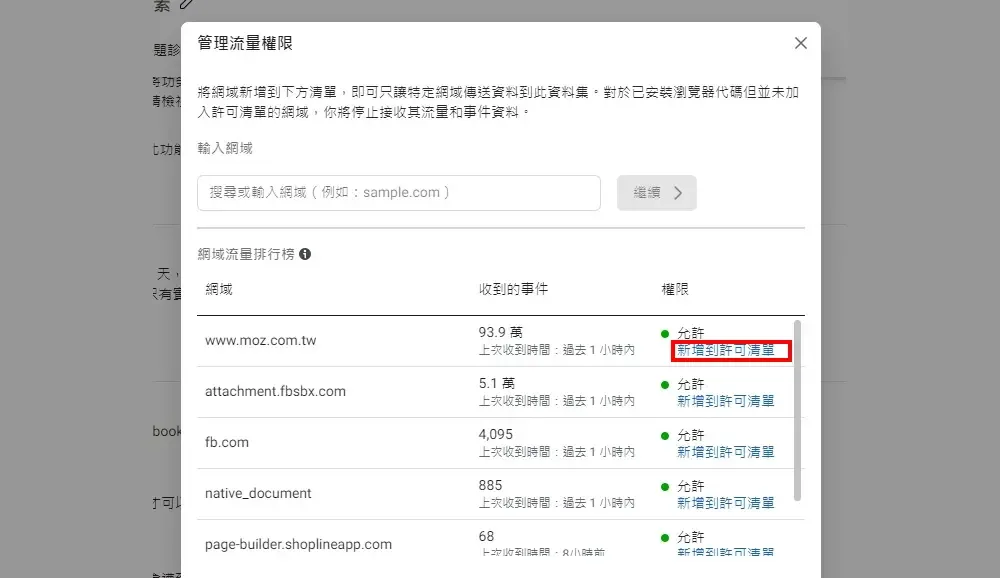Click the 網域流量排行榜 heading

tap(246, 254)
